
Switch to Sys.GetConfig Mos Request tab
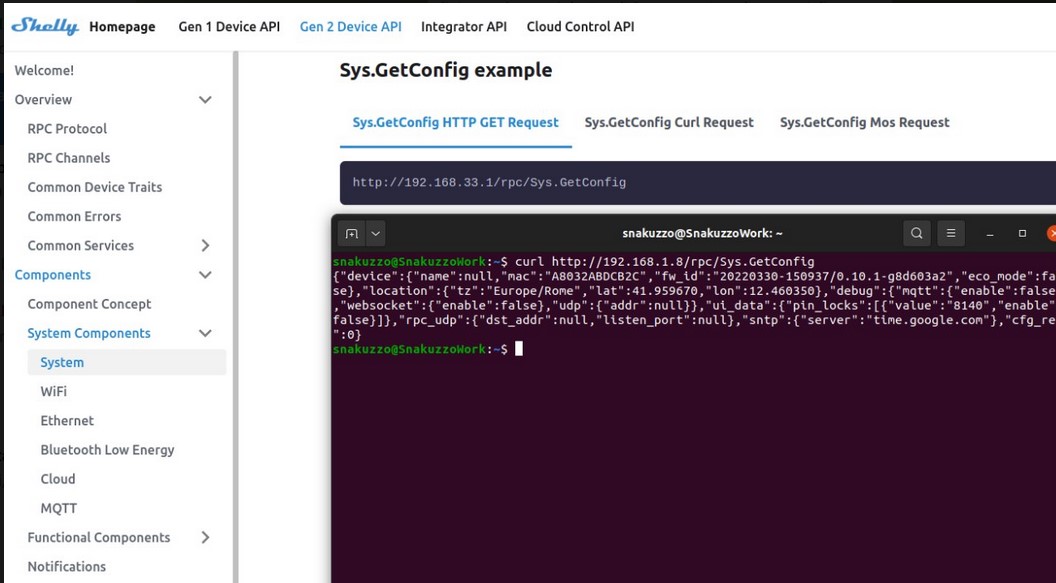pos(864,122)
